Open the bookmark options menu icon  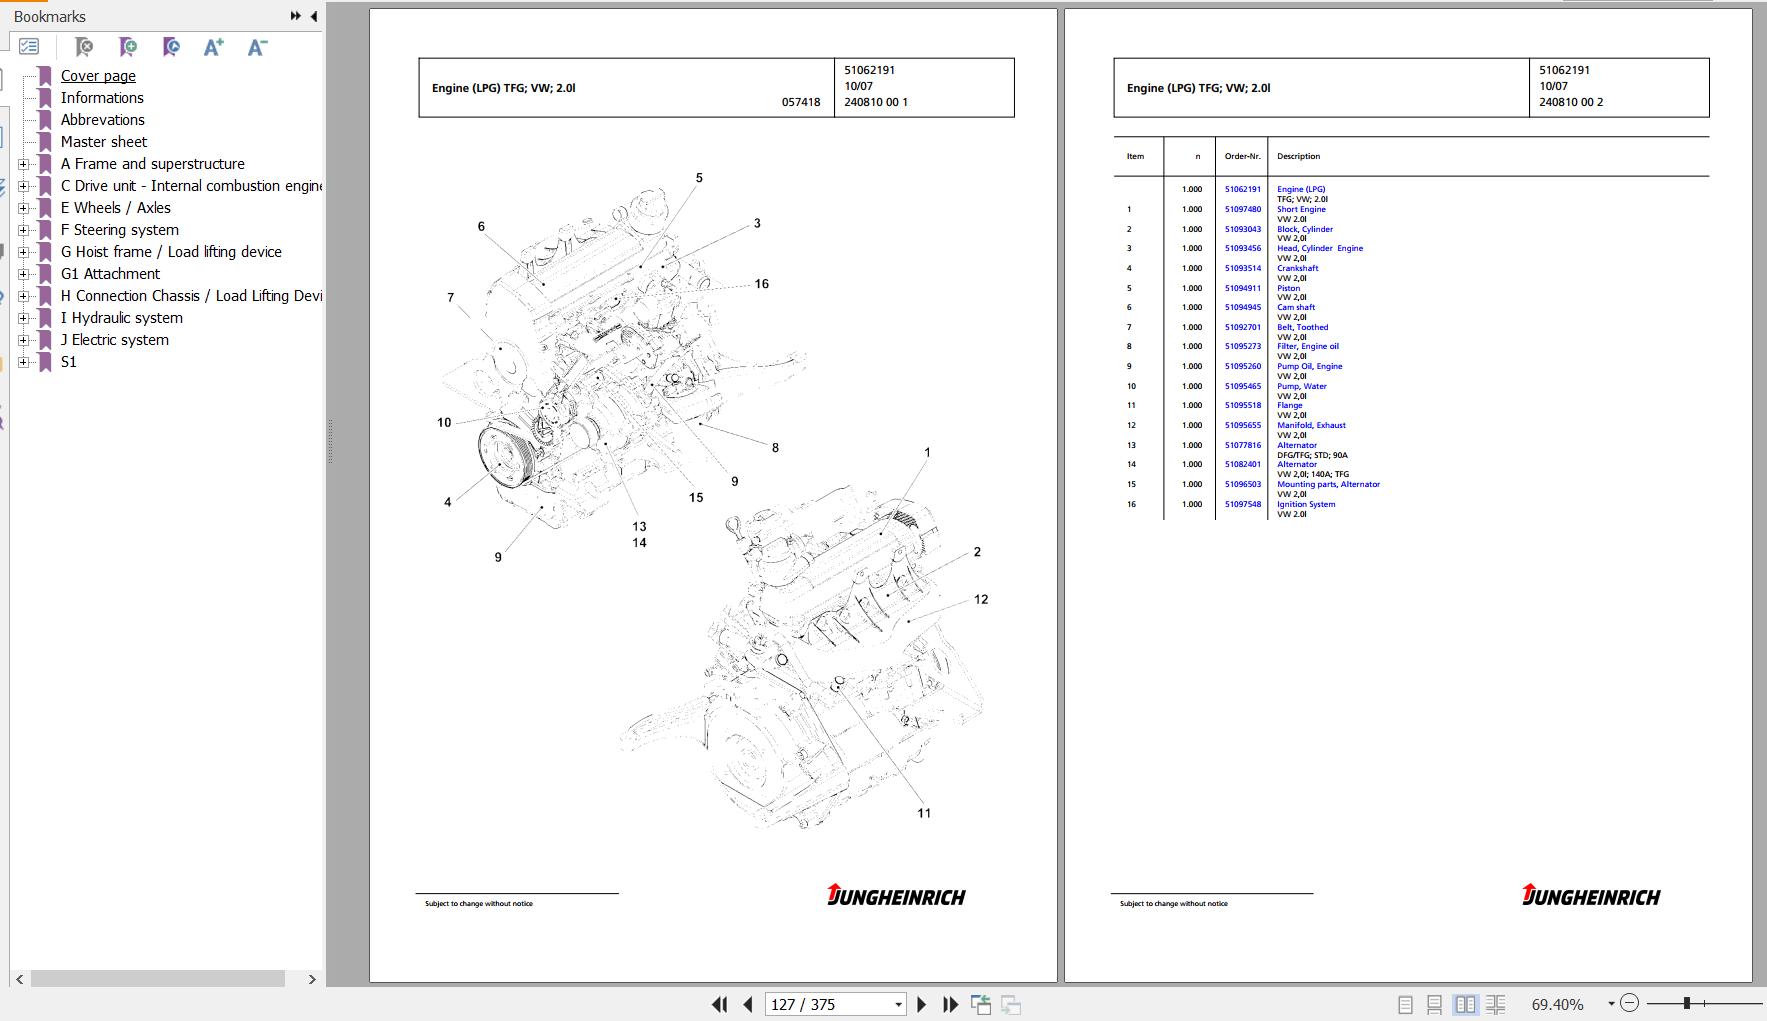(x=29, y=47)
